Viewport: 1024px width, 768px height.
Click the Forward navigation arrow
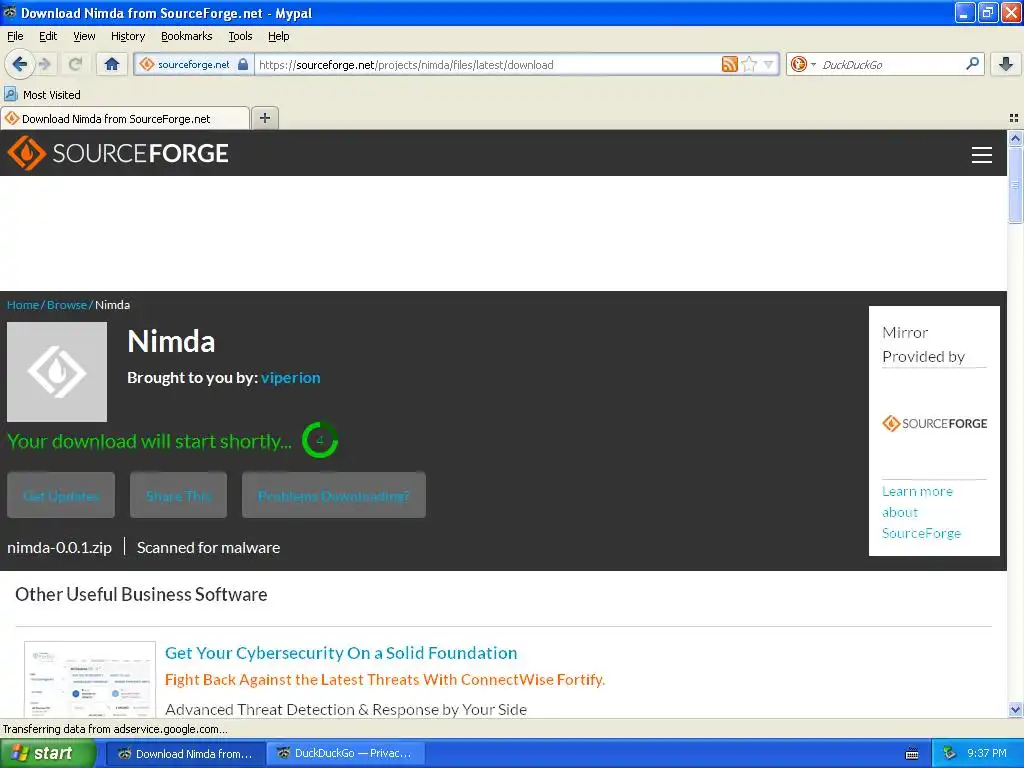pos(45,64)
